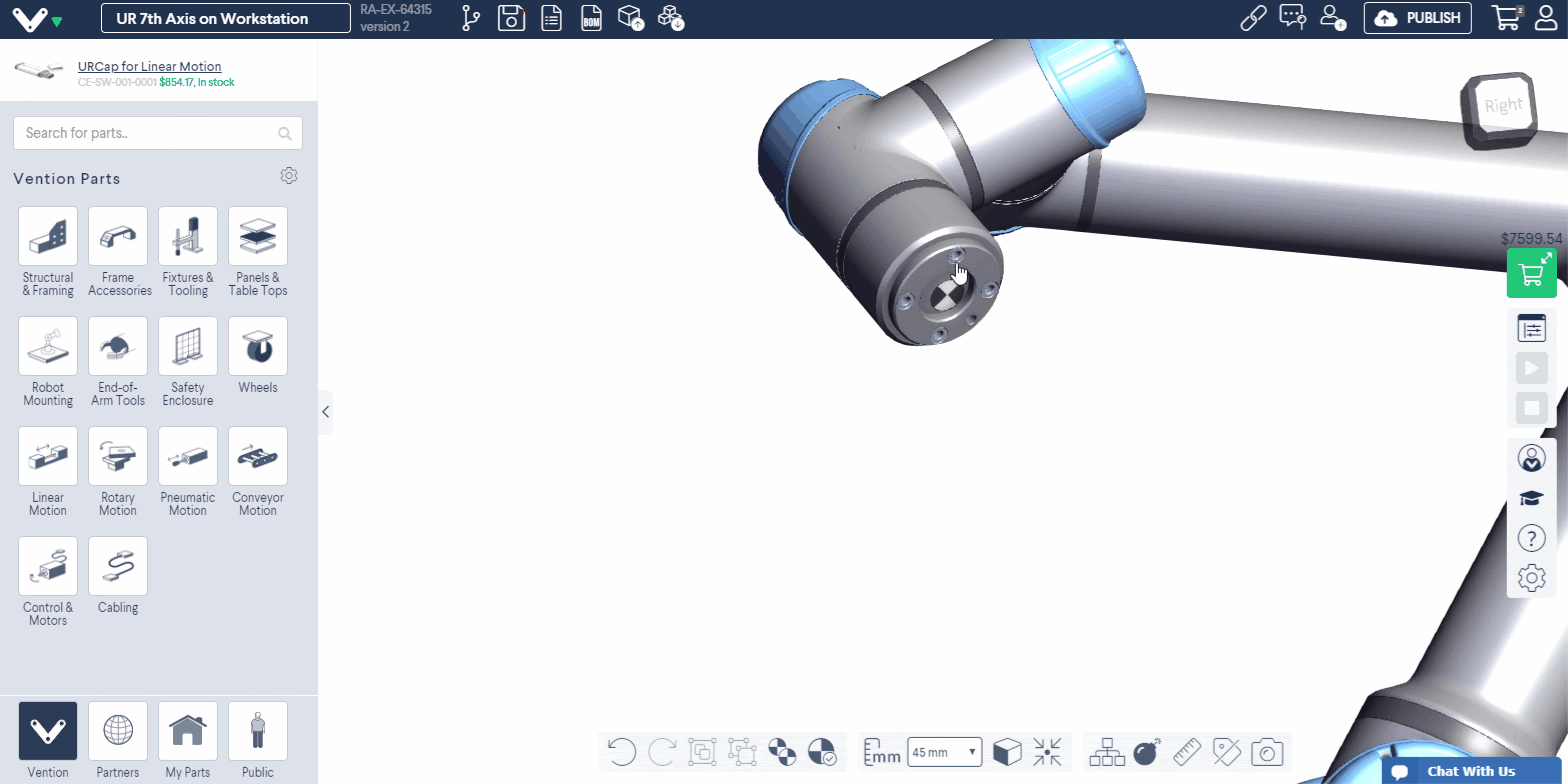Click the solid cube view icon
1568x784 pixels.
(1007, 752)
